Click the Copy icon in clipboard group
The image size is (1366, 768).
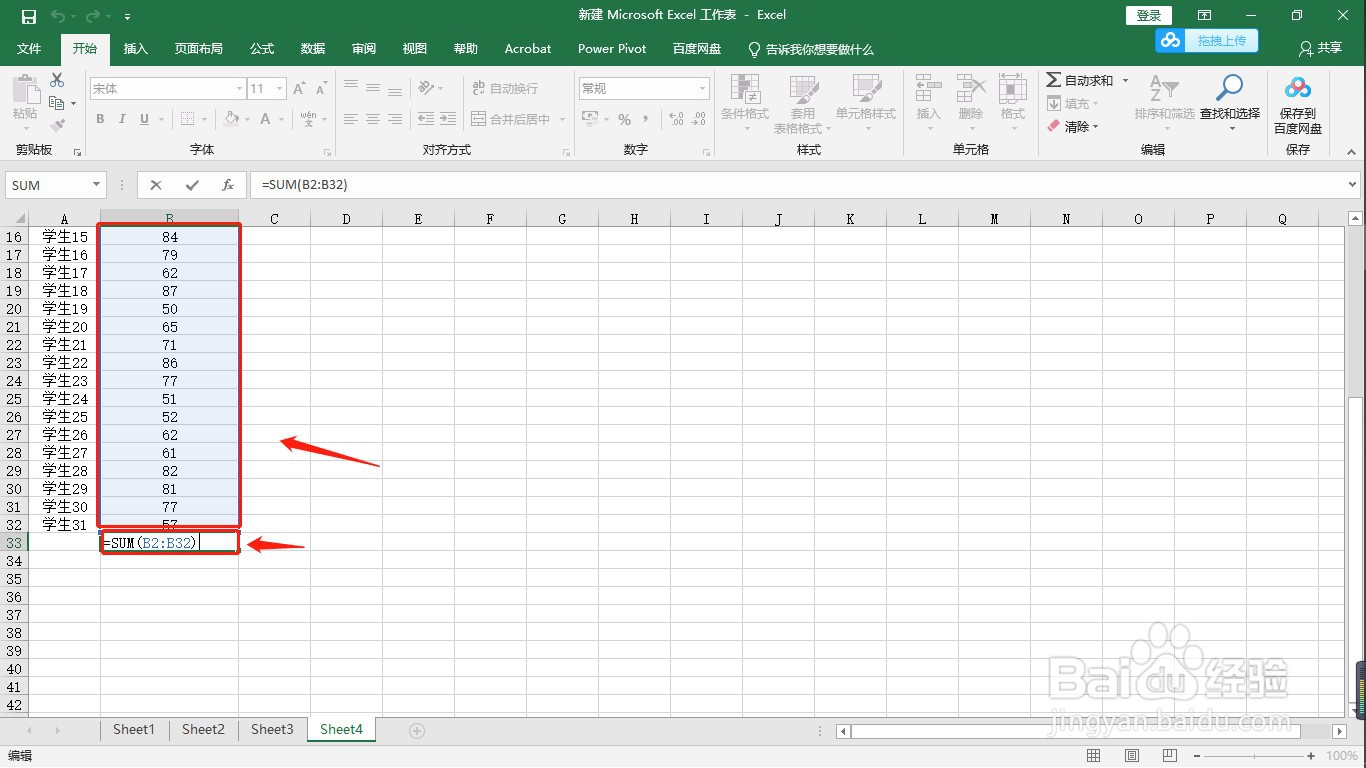[57, 103]
